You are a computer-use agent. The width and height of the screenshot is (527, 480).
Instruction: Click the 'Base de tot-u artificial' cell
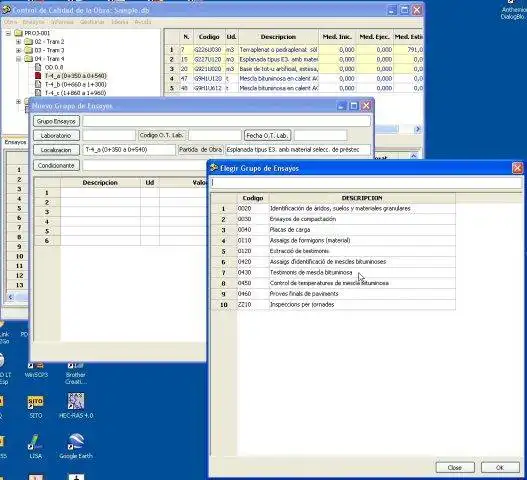278,69
